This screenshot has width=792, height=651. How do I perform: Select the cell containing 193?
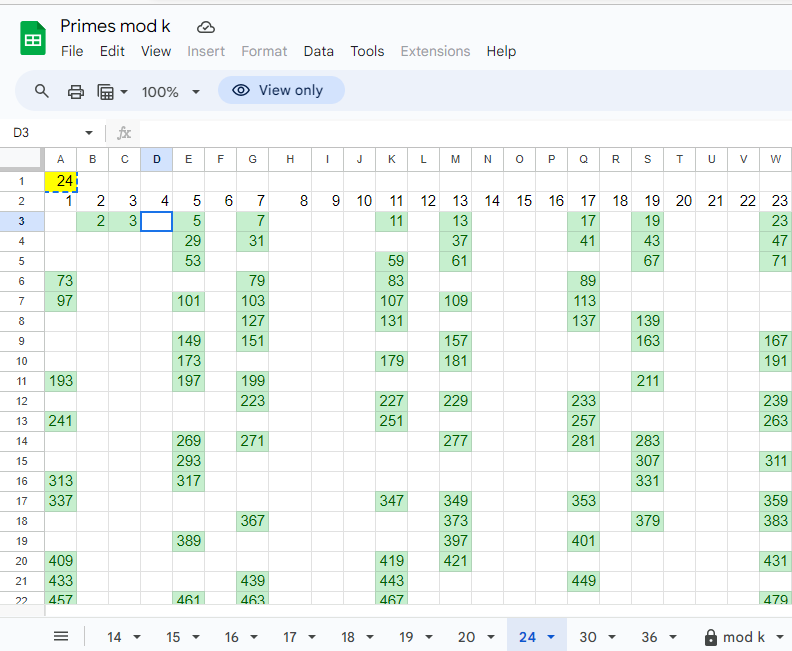point(61,381)
